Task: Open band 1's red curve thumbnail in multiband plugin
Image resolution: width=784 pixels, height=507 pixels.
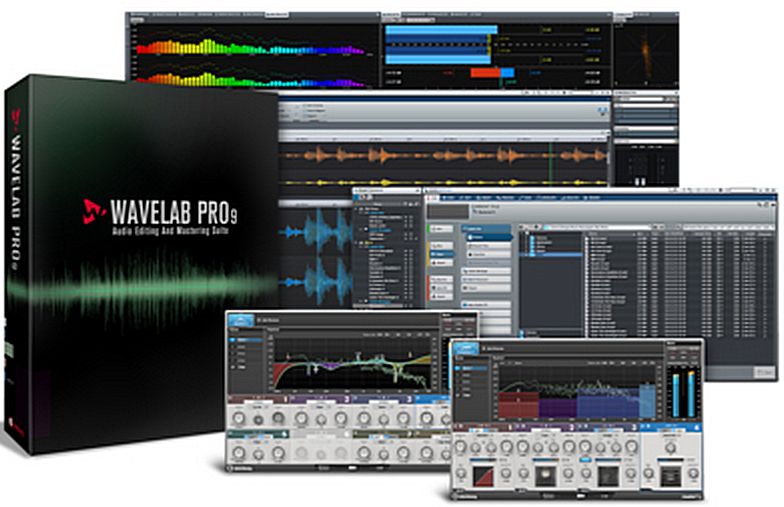Action: (483, 476)
